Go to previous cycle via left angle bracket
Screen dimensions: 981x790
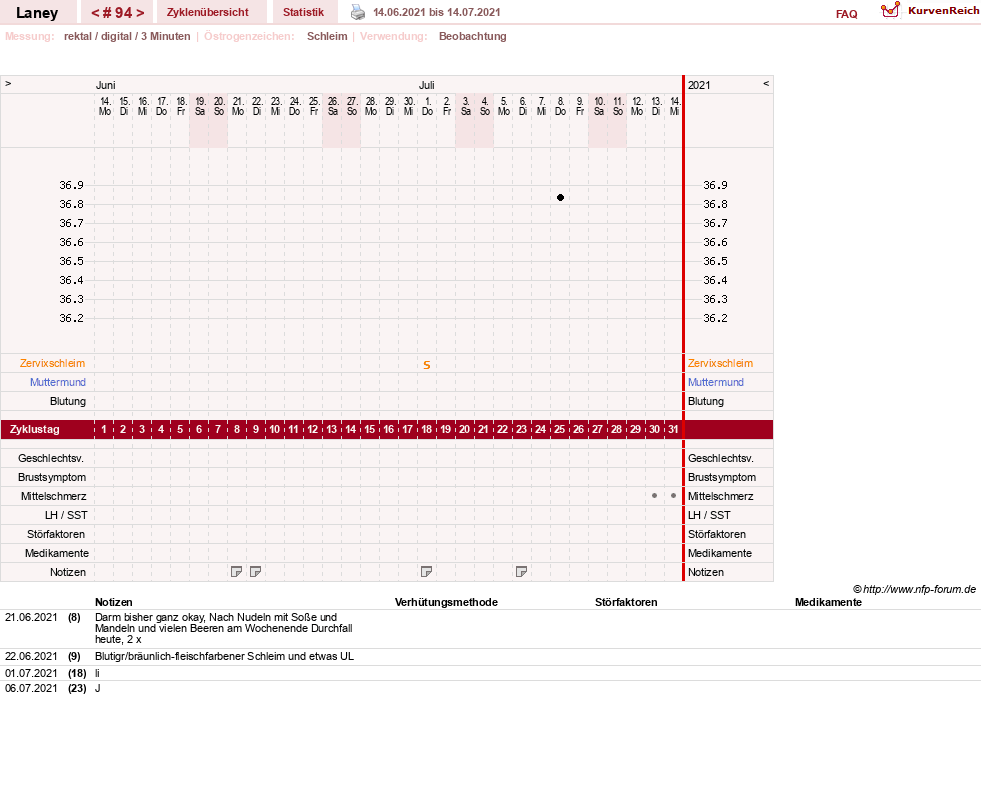coord(96,13)
